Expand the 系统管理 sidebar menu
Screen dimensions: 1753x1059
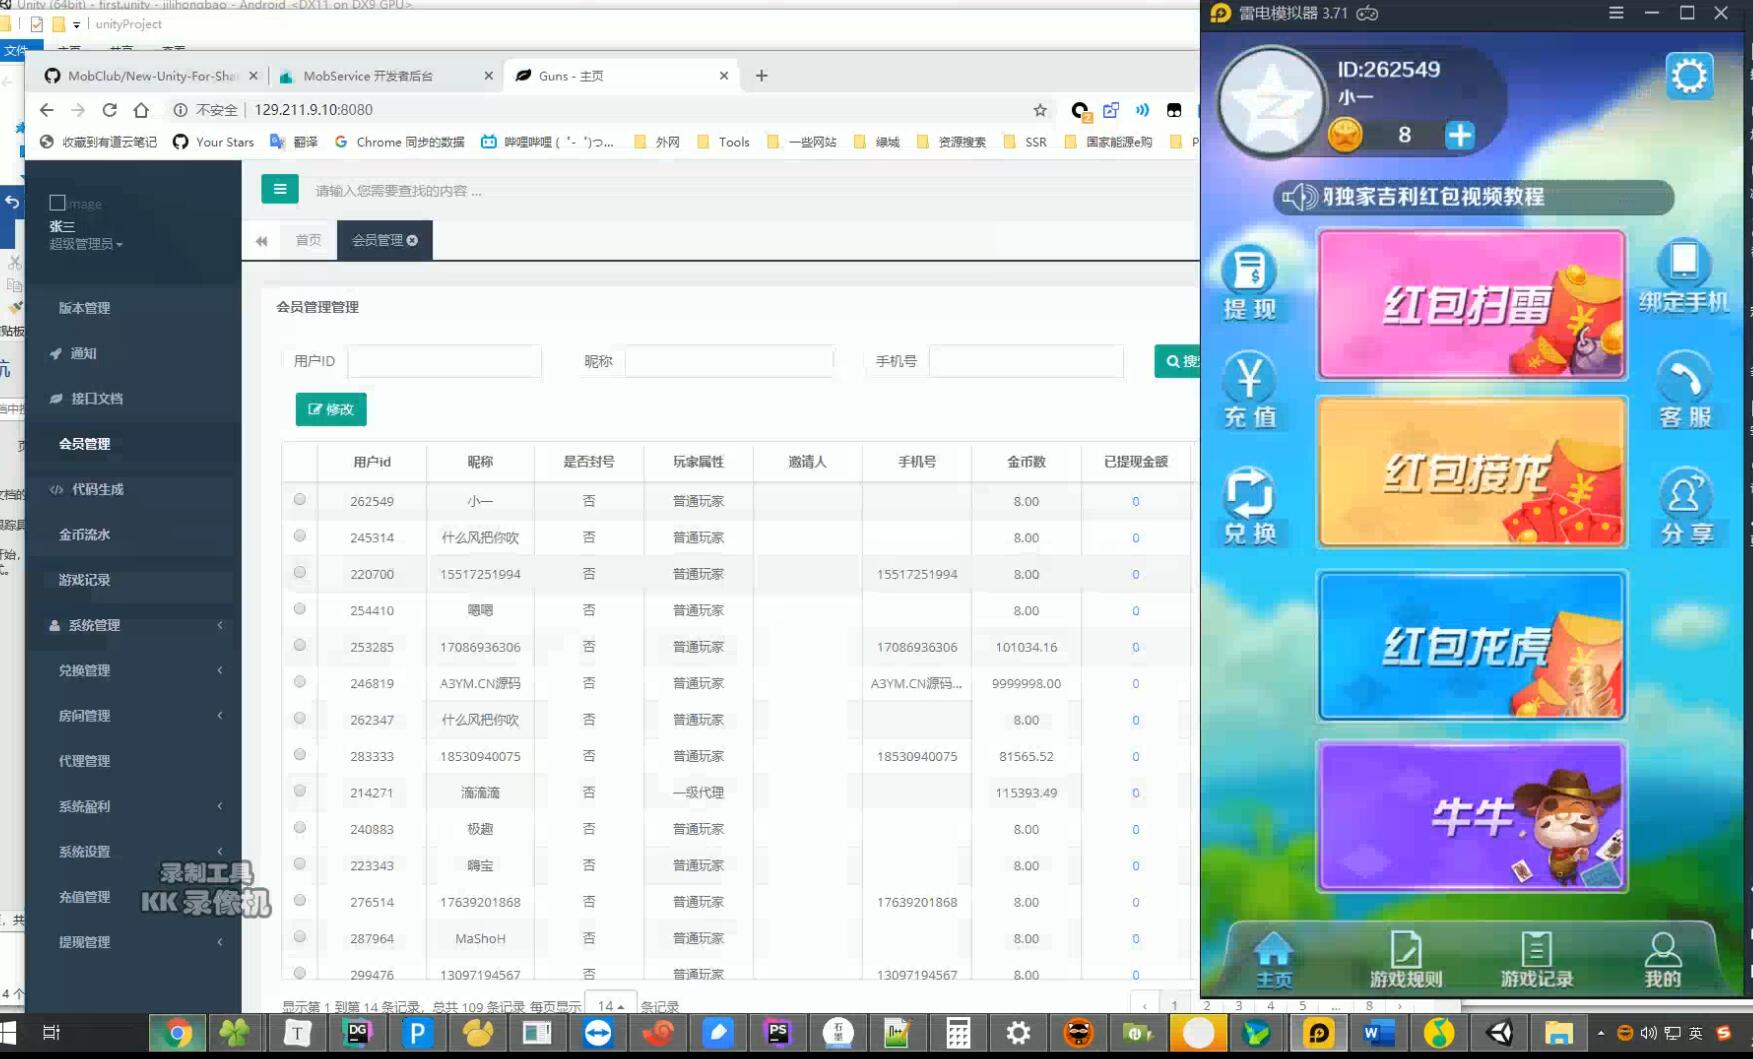pyautogui.click(x=135, y=625)
